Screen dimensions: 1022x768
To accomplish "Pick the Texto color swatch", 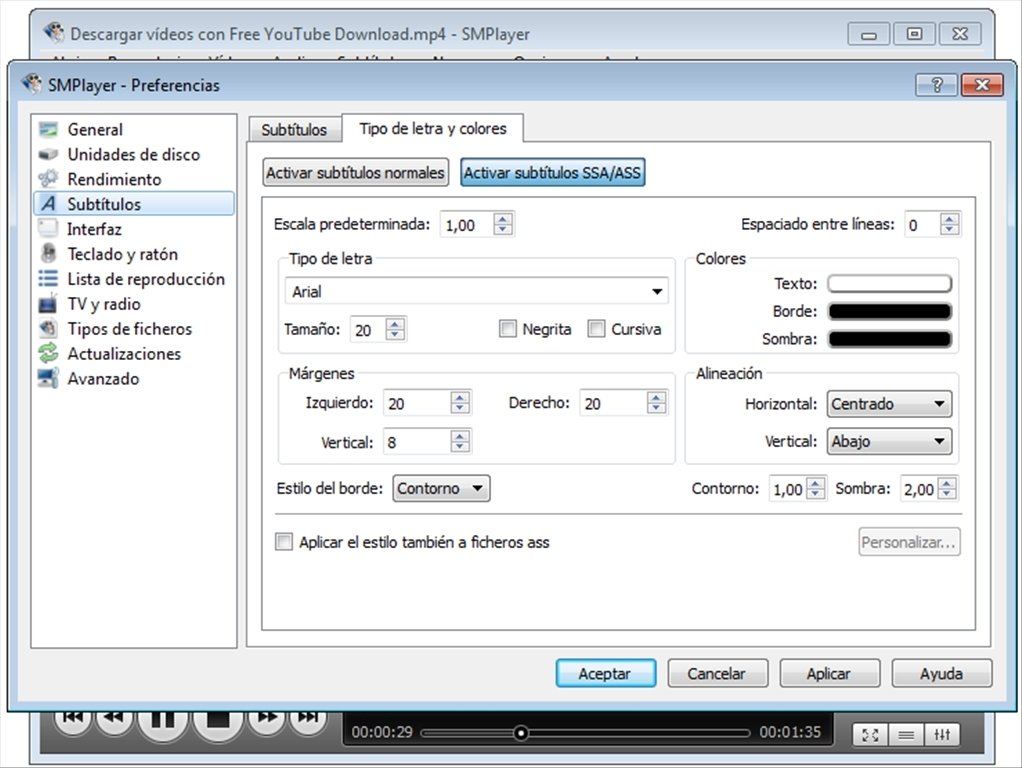I will [x=890, y=284].
